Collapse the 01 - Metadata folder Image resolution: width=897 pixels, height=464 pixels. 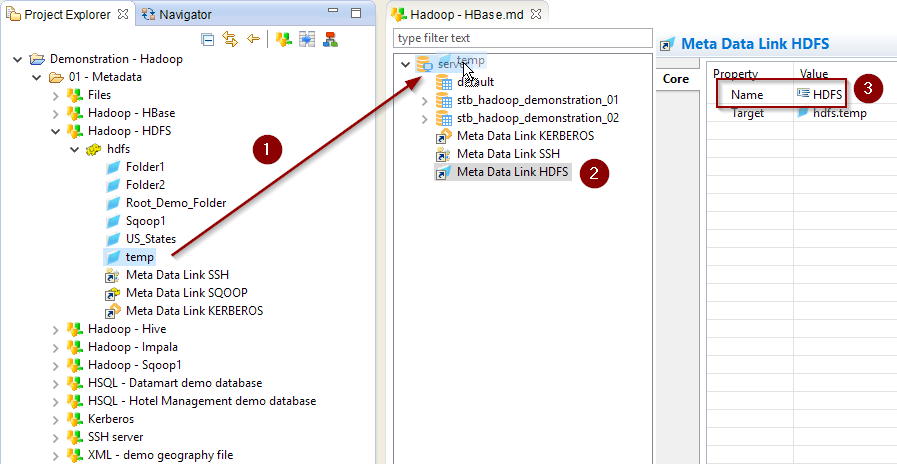pyautogui.click(x=37, y=77)
